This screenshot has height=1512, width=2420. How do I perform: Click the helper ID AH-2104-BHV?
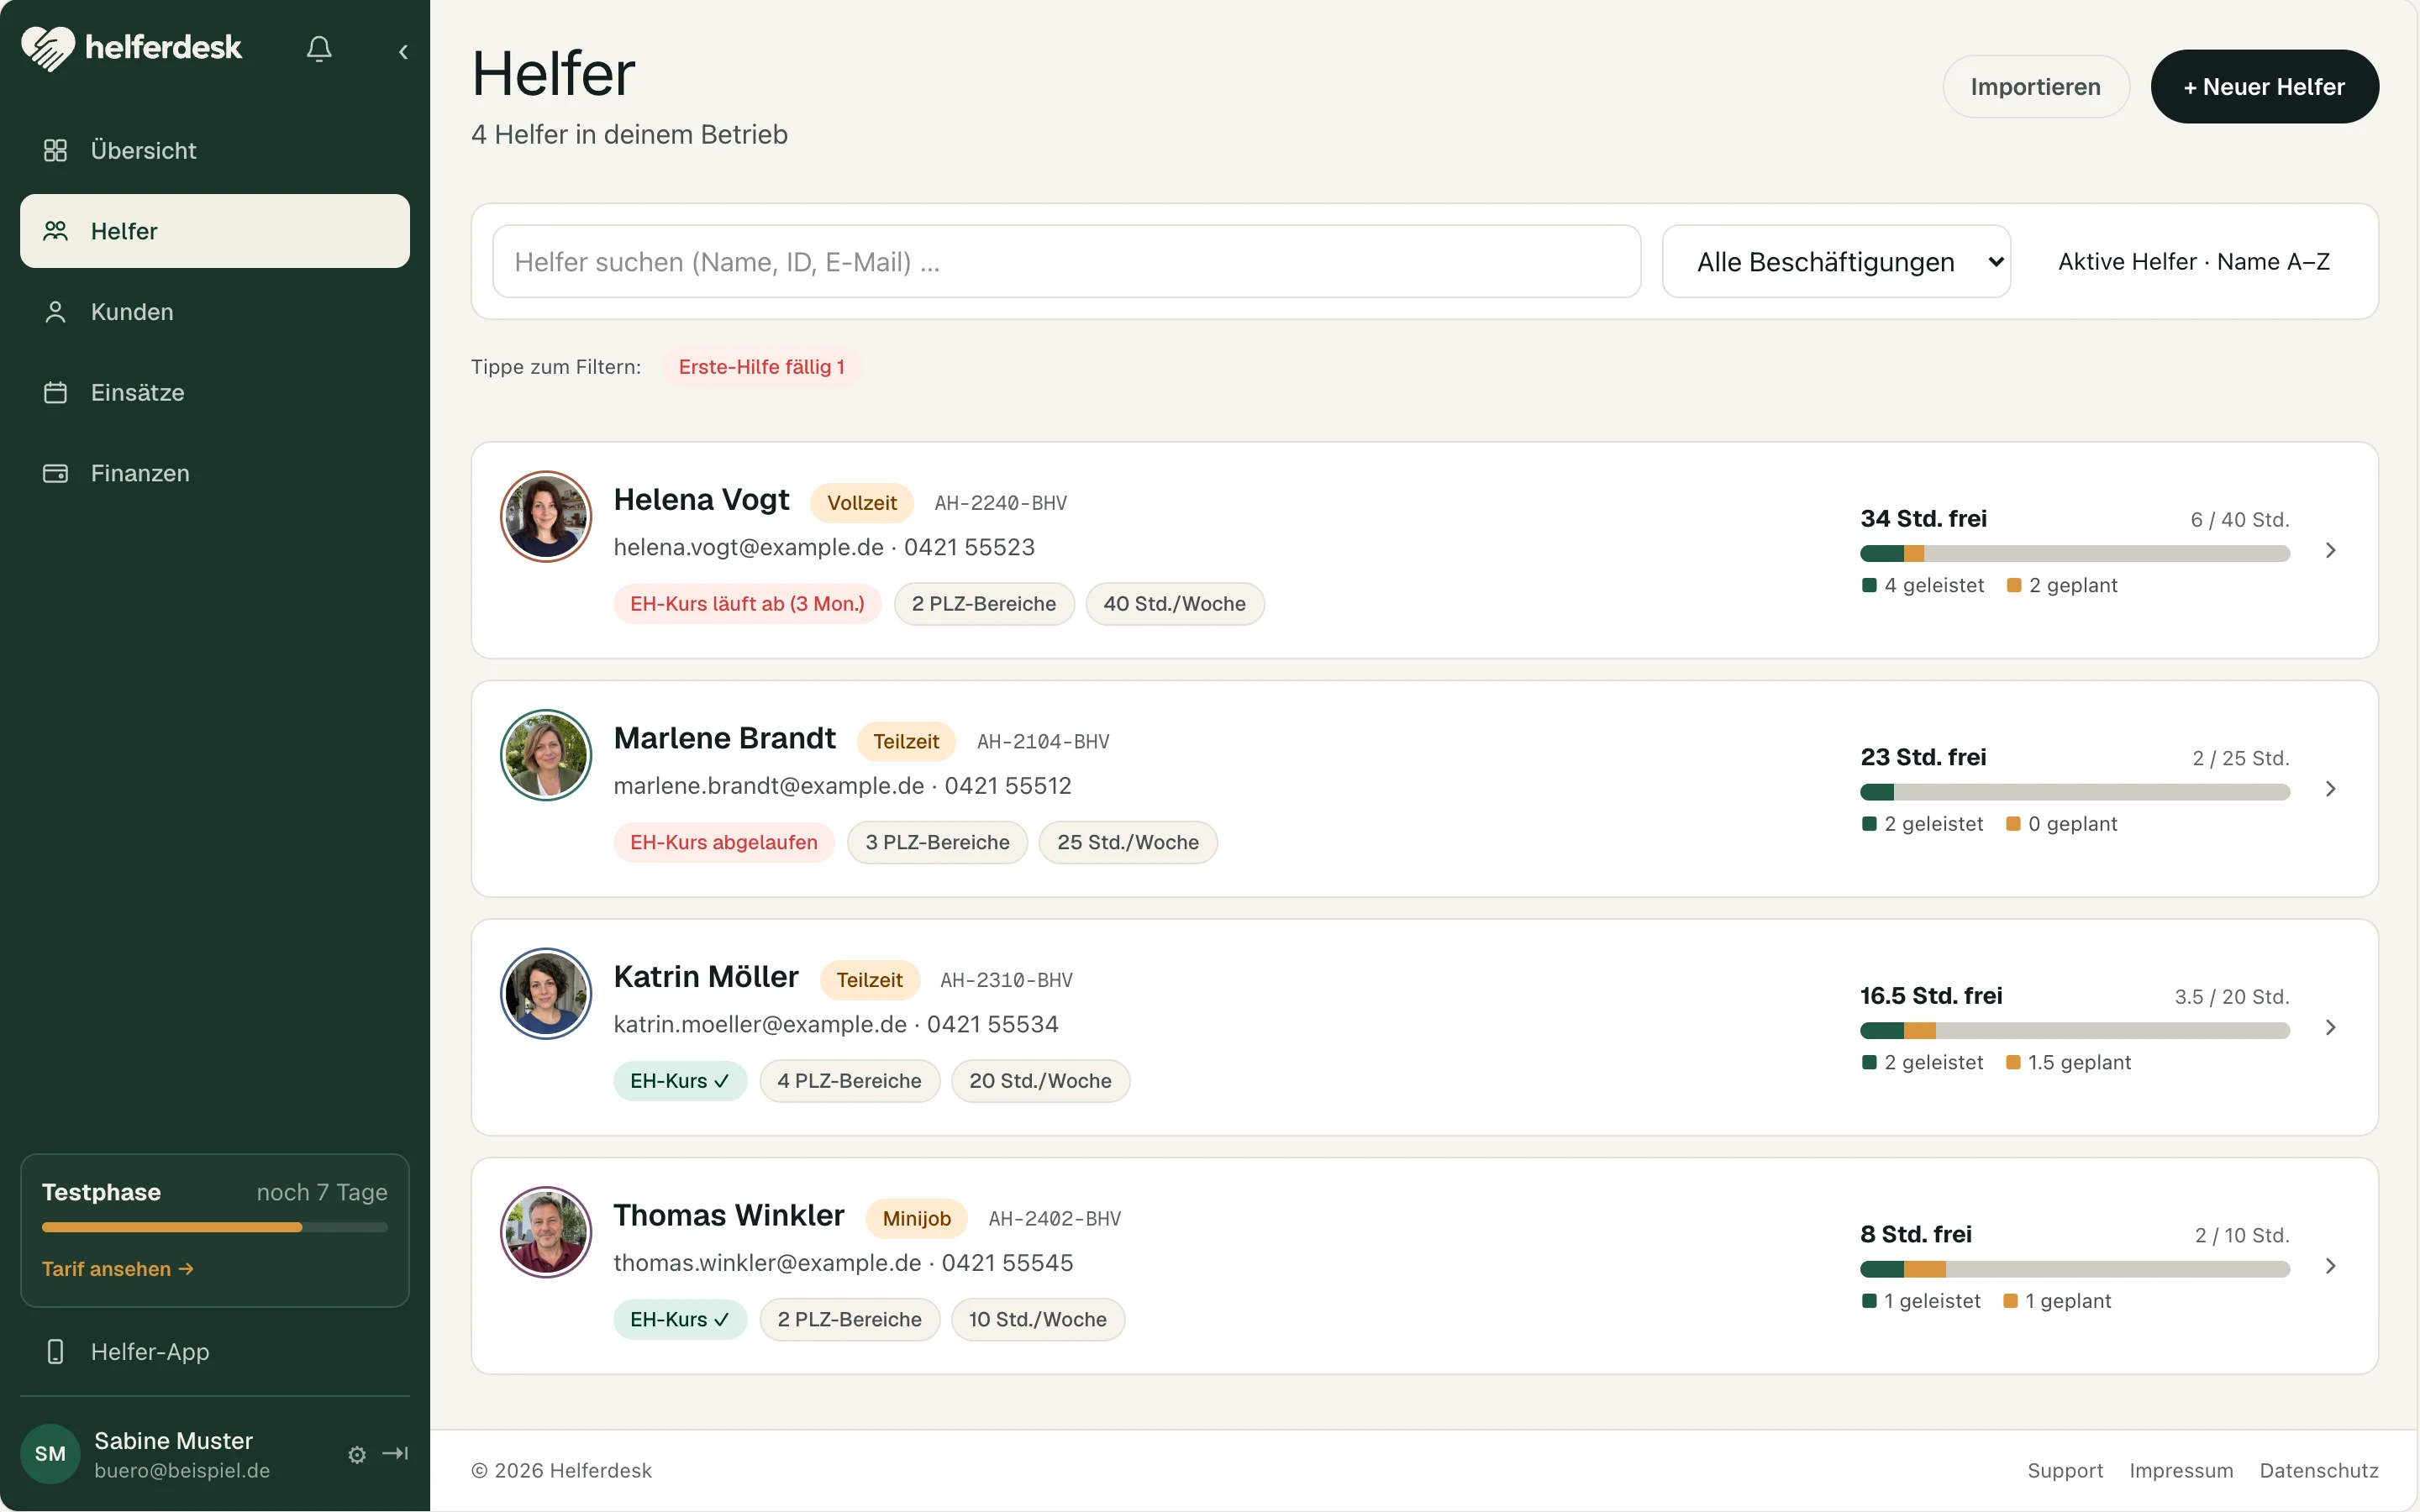[1043, 742]
